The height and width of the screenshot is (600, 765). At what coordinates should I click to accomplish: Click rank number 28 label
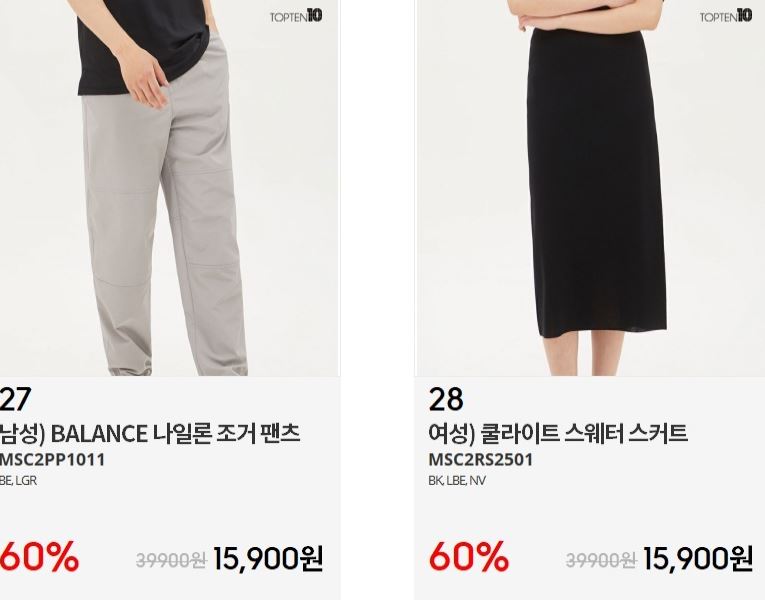point(446,399)
